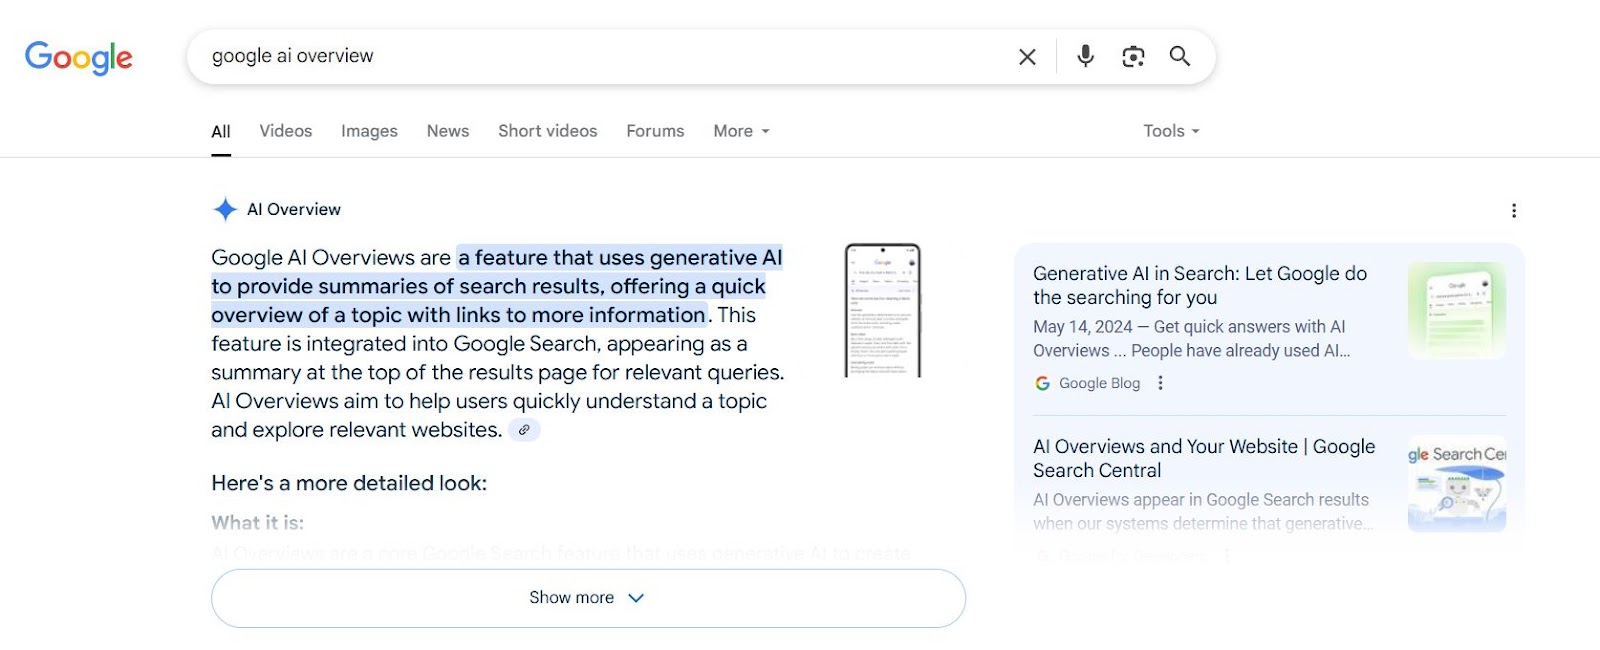Open 'Generative AI in Search' article link
Screen dimensions: 1600x650
click(x=1200, y=285)
